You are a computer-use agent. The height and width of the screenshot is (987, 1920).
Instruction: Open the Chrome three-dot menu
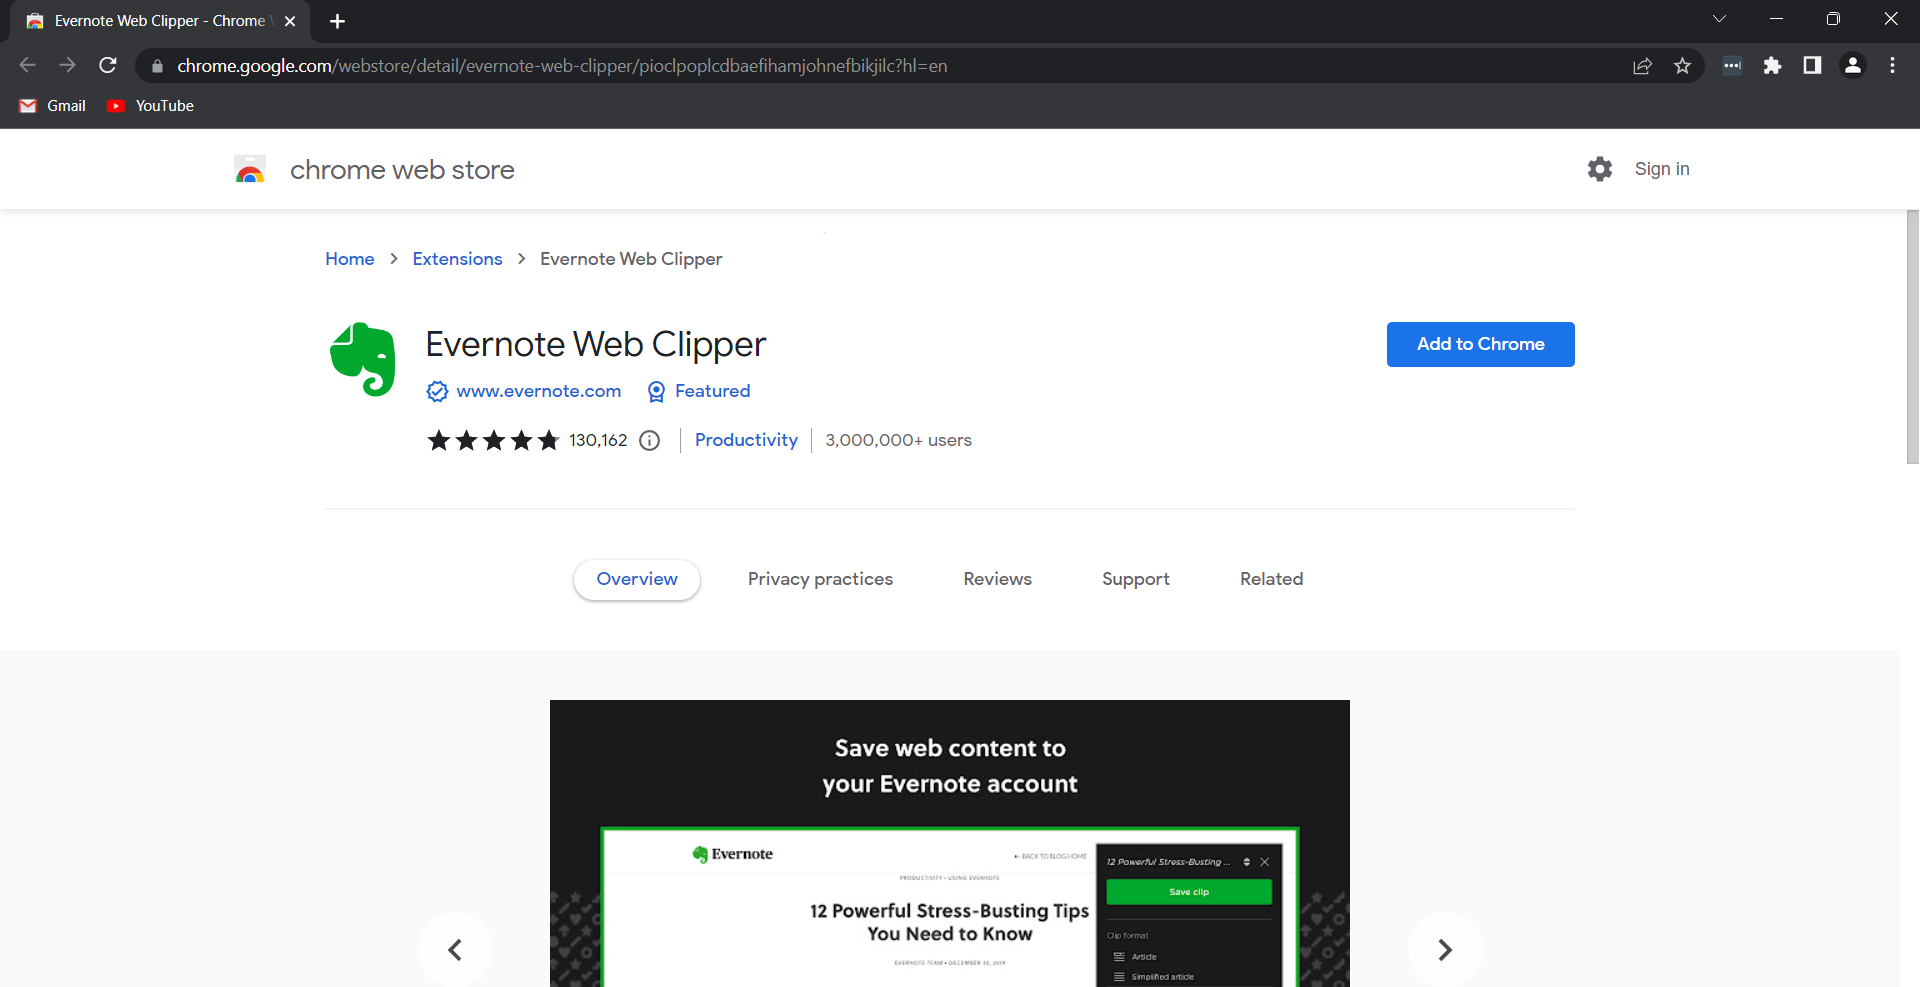(1892, 65)
